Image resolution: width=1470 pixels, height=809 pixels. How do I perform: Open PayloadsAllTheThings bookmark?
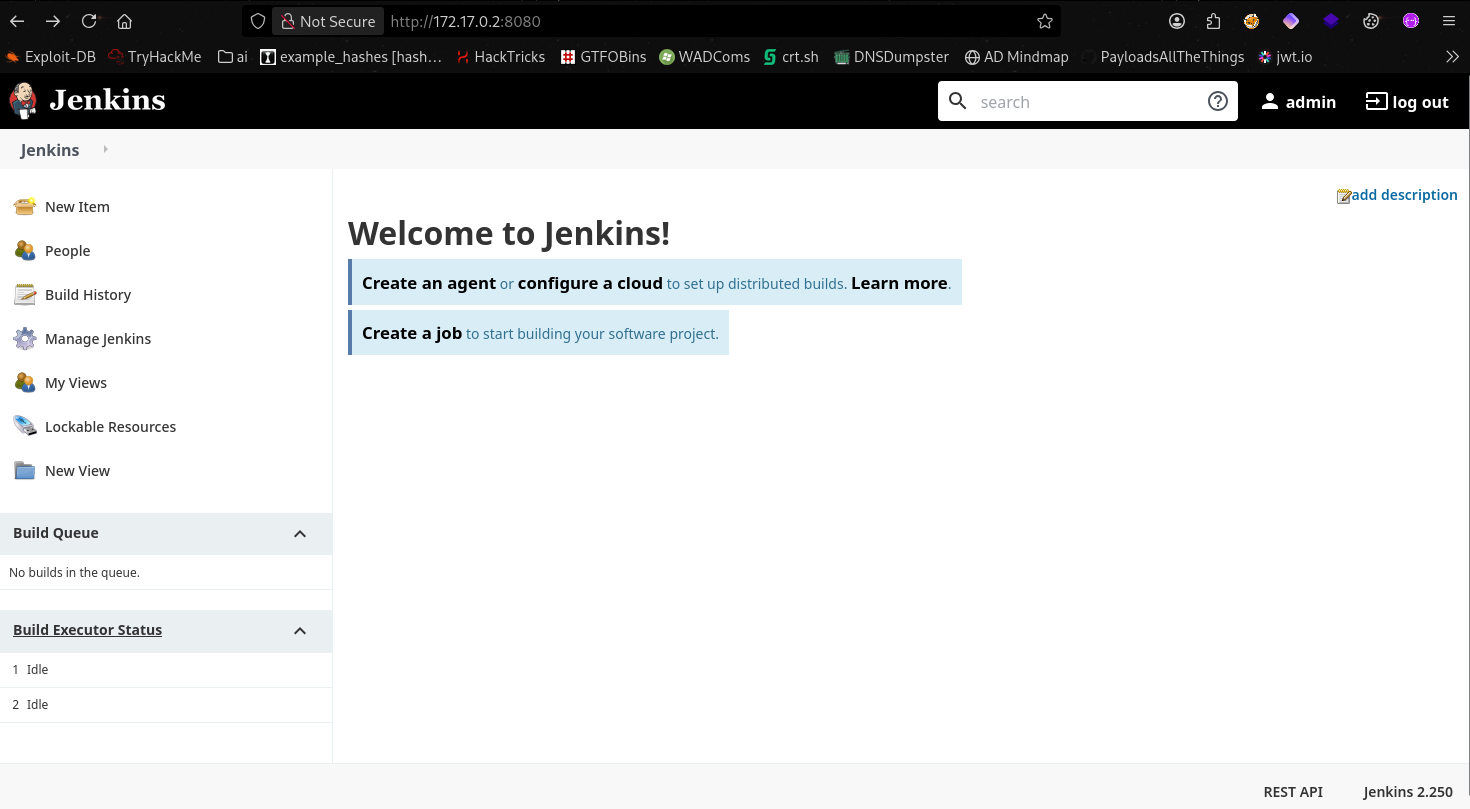1163,57
